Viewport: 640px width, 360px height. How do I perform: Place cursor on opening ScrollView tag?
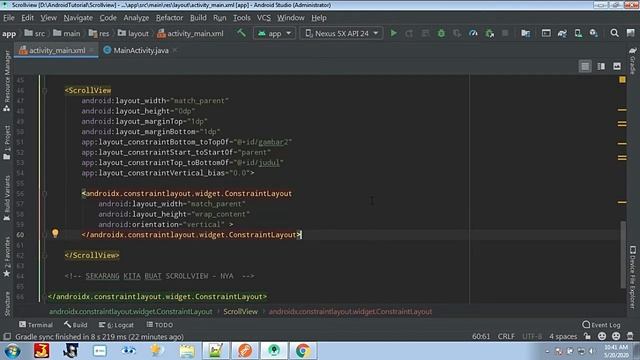coord(88,90)
